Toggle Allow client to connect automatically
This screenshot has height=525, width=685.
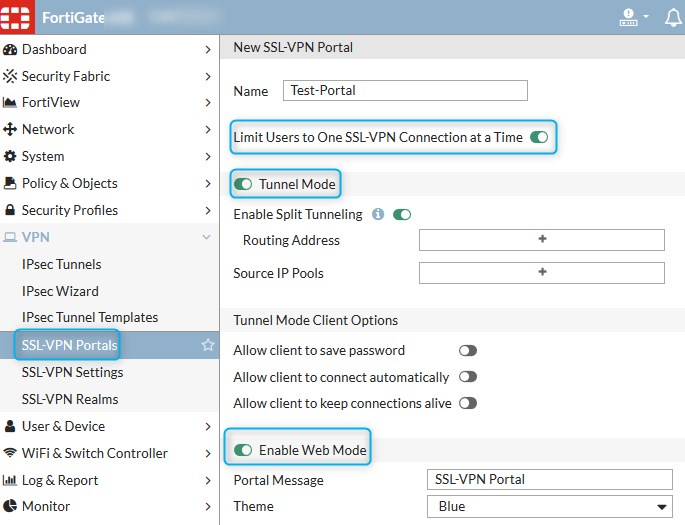point(467,377)
